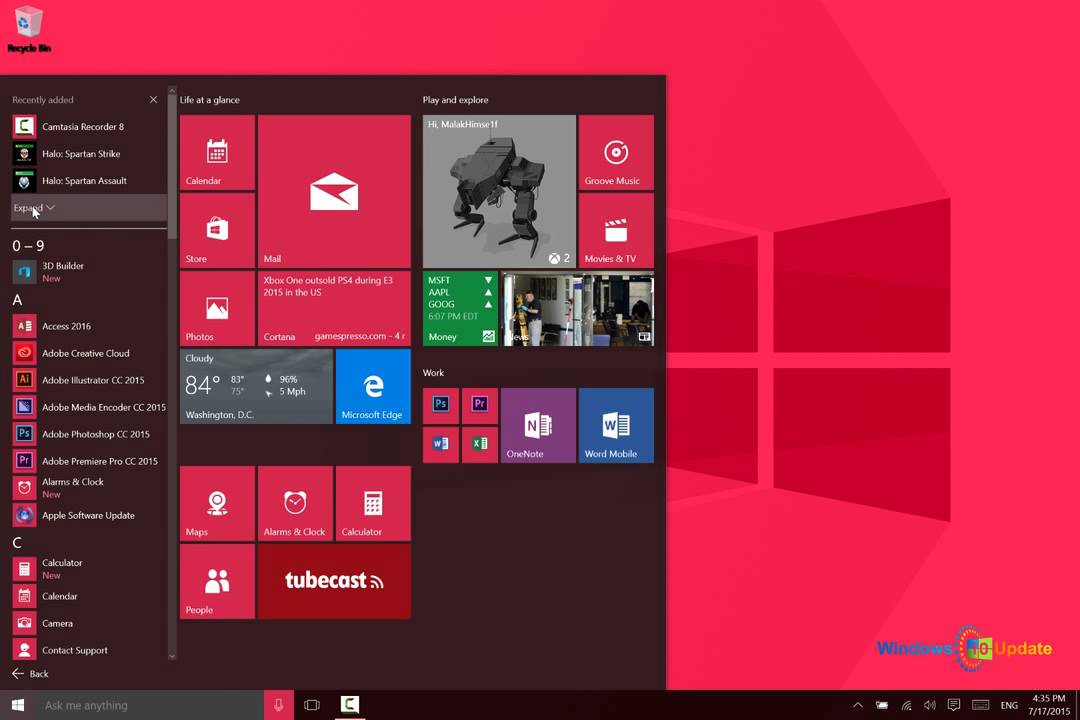Open Calendar in the app list
Screen dimensions: 1080x720
(x=89, y=596)
